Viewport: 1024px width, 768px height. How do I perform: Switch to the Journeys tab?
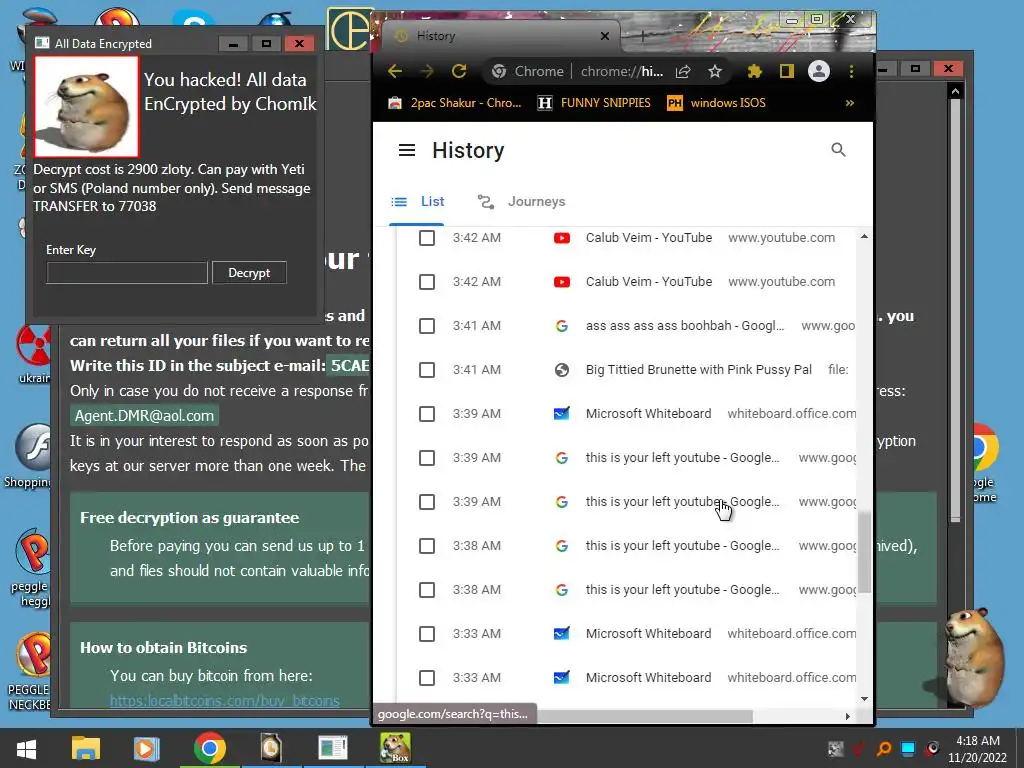point(521,202)
